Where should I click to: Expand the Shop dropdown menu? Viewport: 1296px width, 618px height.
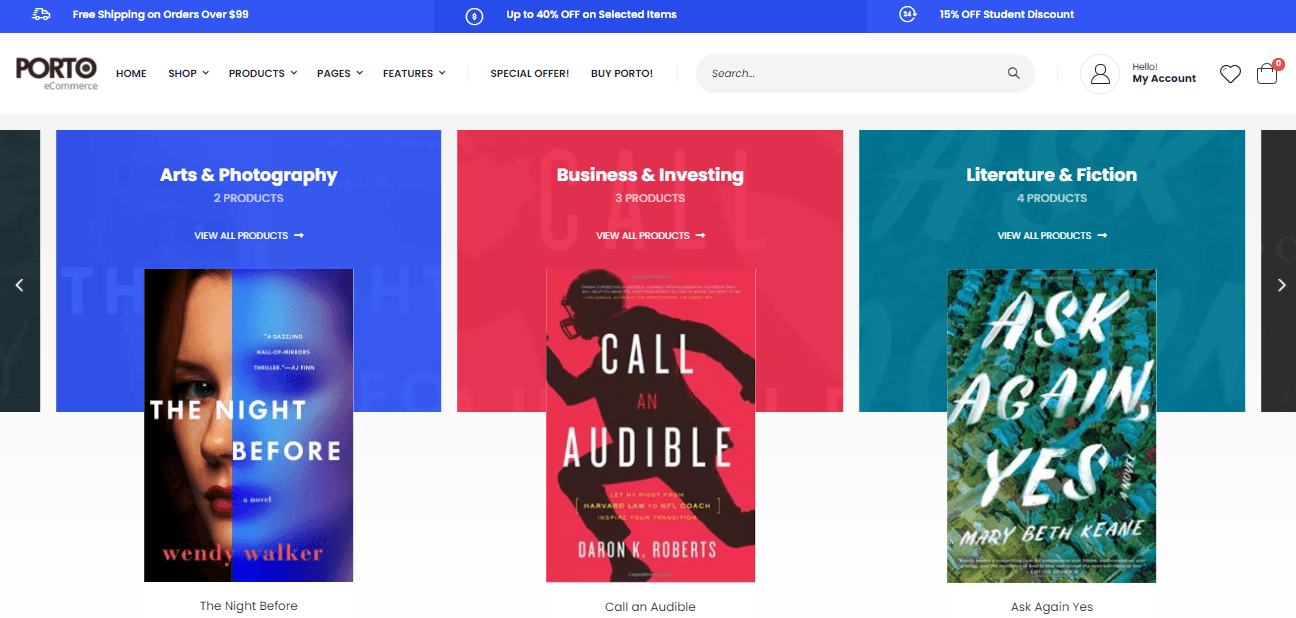(188, 73)
